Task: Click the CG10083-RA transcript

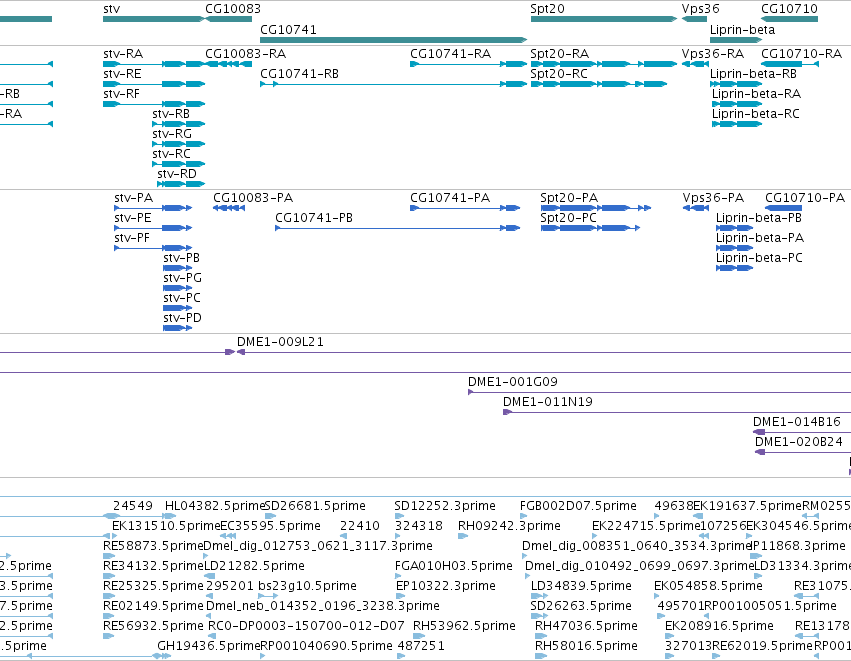Action: [228, 64]
